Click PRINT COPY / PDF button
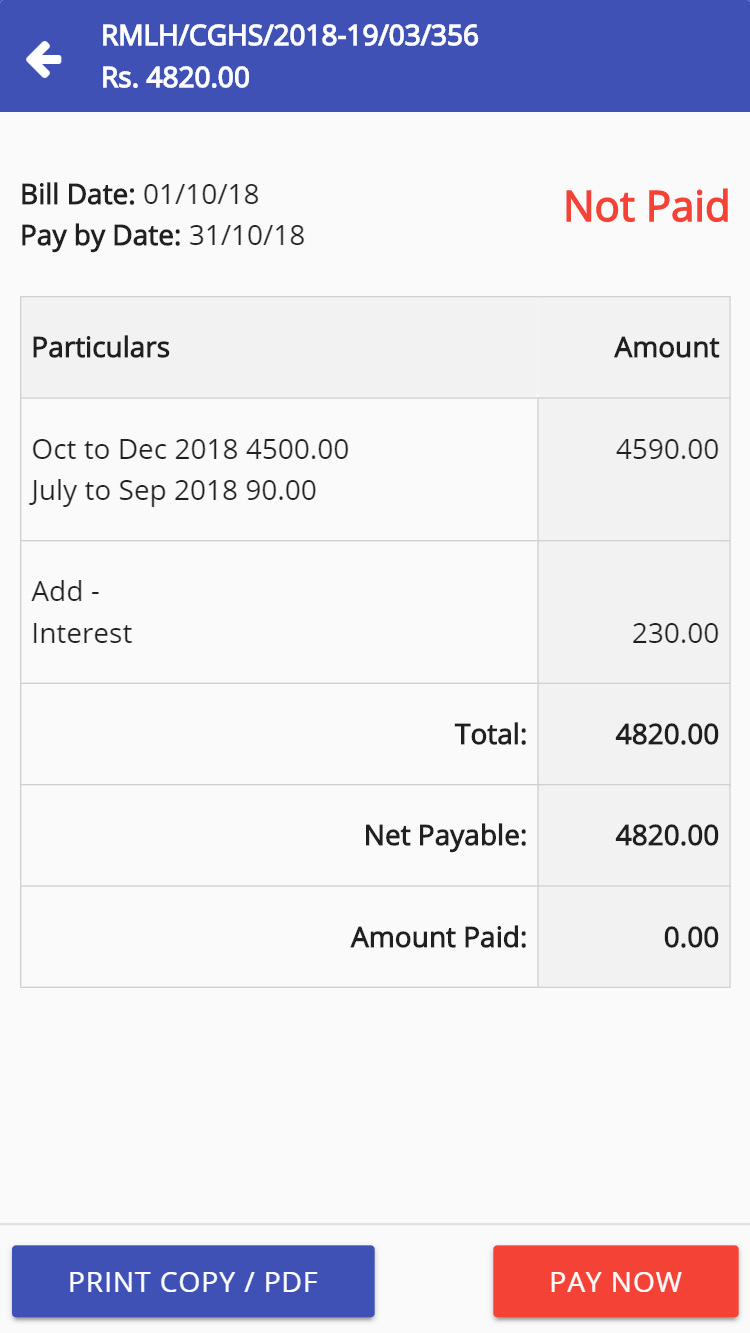 point(193,1281)
